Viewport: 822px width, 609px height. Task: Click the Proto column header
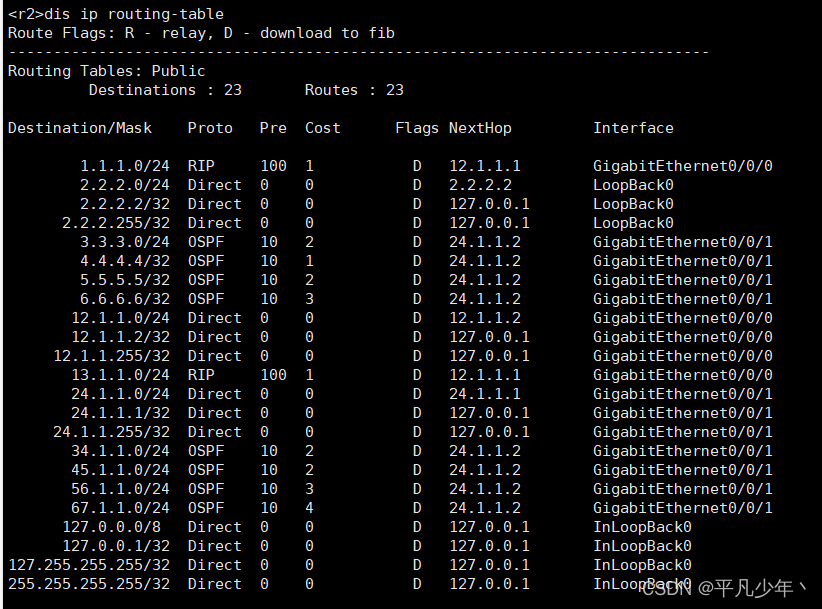coord(210,128)
